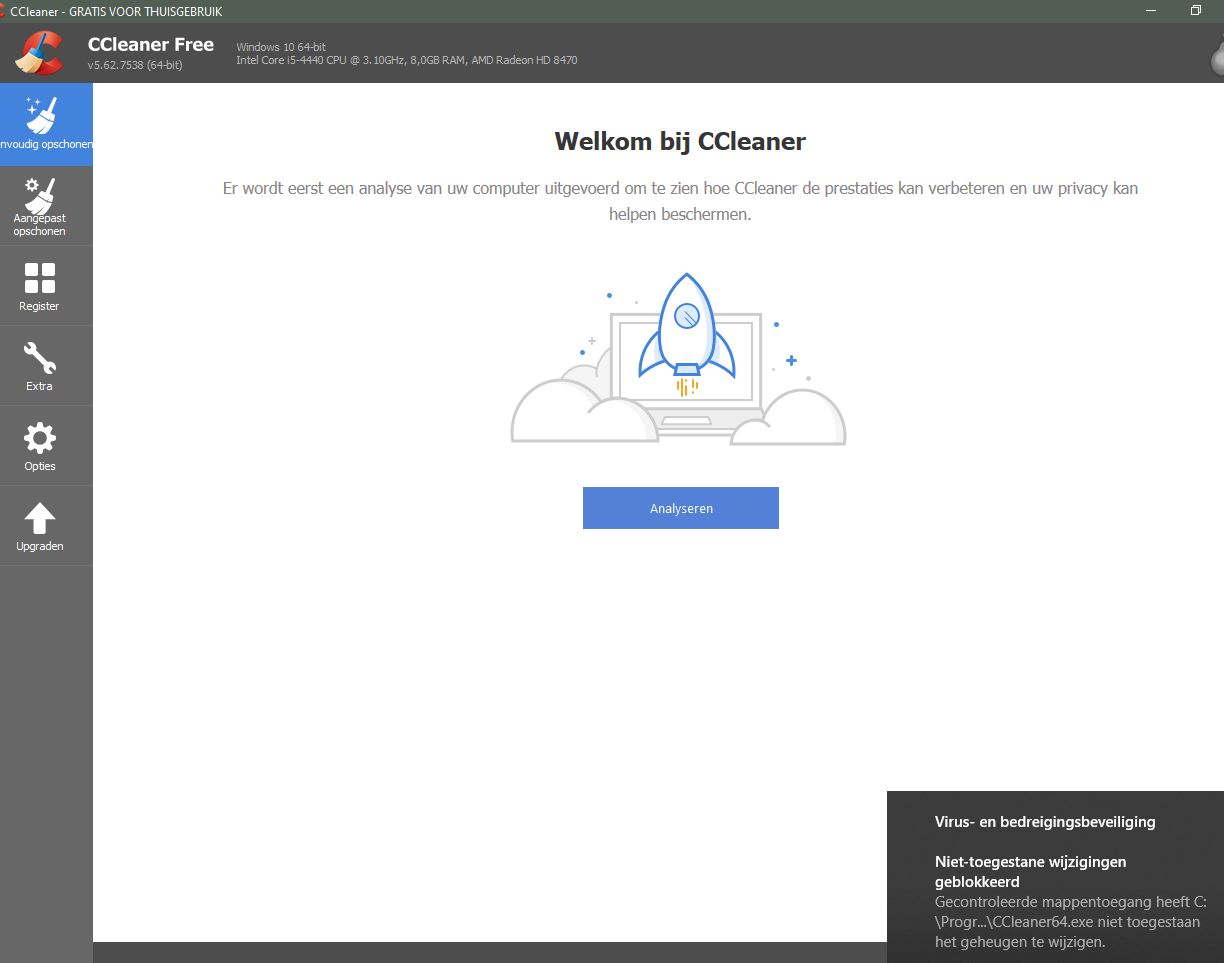The image size is (1224, 963).
Task: Open the Eenvoudig opschonen broom icon
Action: pyautogui.click(x=41, y=116)
